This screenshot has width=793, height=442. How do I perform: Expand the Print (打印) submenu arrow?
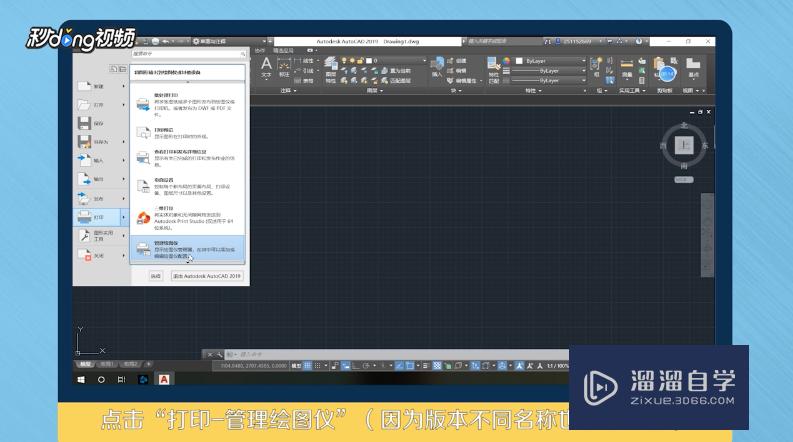click(x=123, y=217)
